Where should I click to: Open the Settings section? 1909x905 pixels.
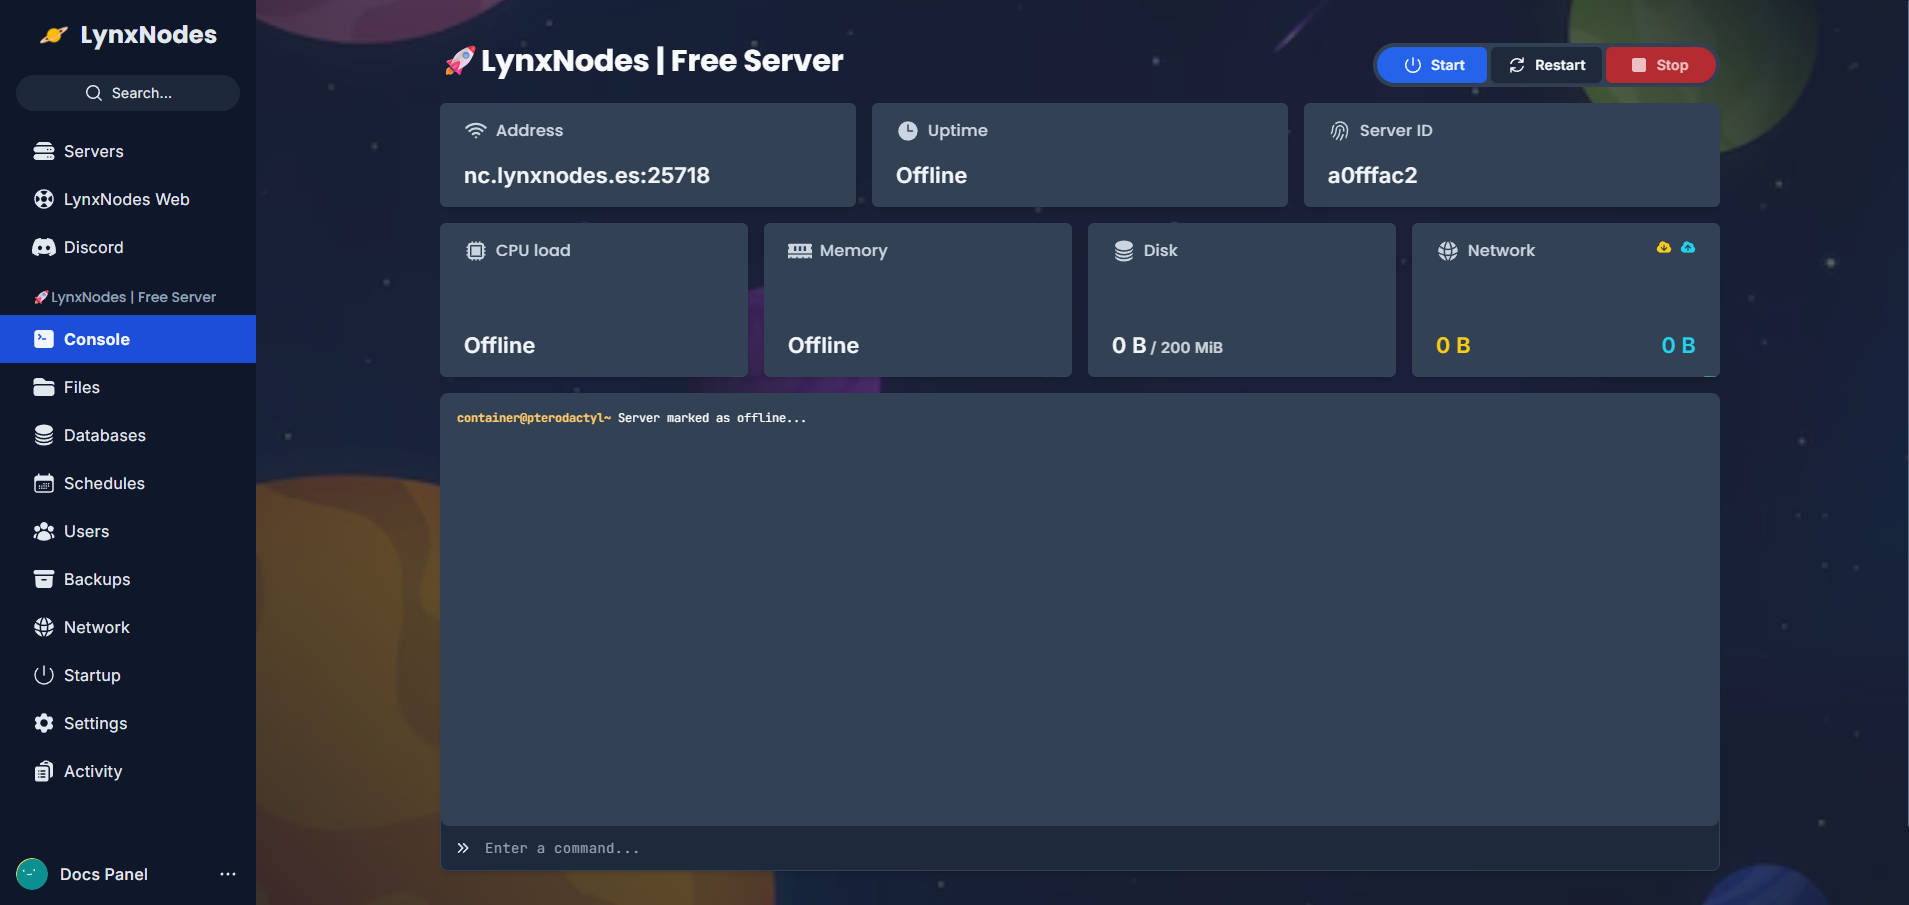pyautogui.click(x=128, y=723)
